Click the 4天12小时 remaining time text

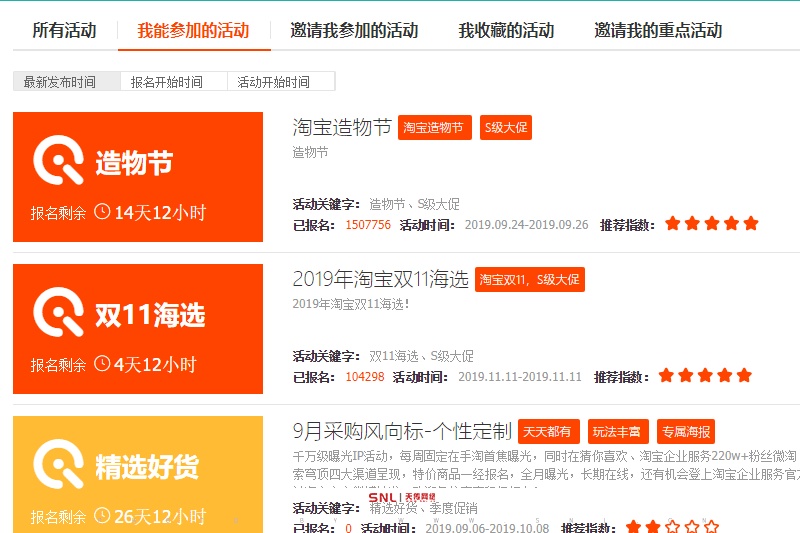point(156,365)
